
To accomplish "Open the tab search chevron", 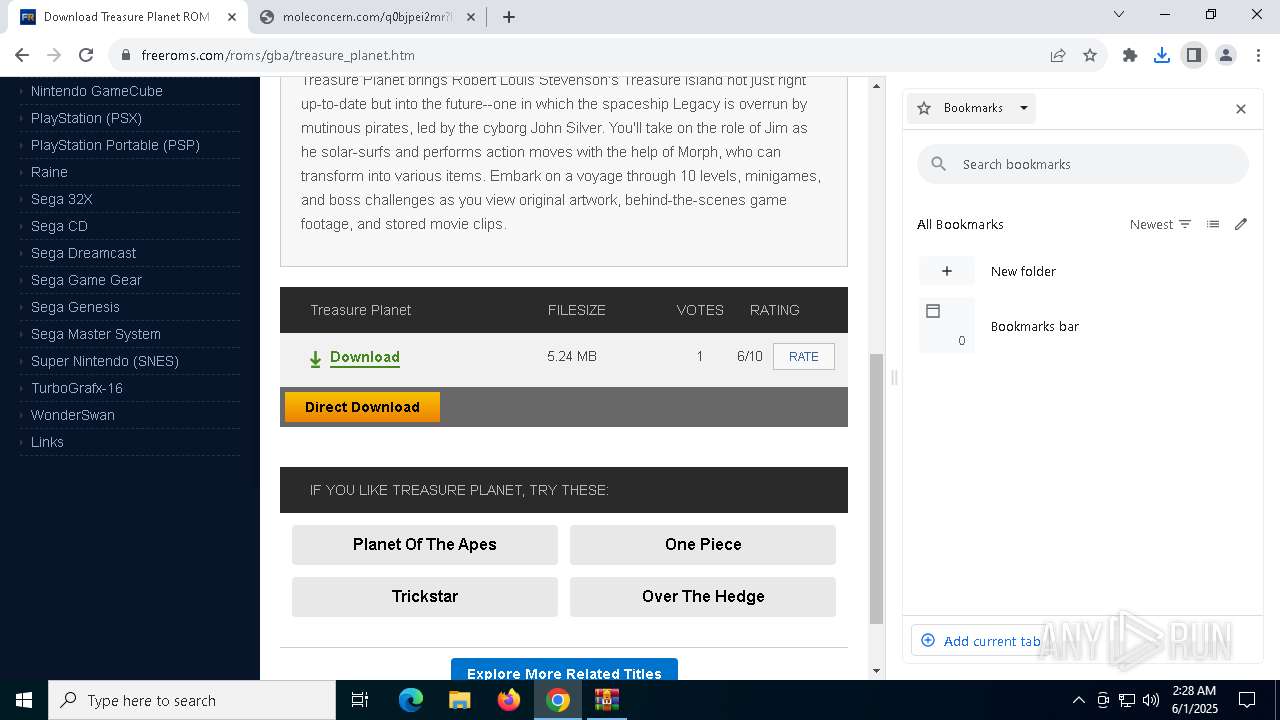I will [x=1119, y=14].
